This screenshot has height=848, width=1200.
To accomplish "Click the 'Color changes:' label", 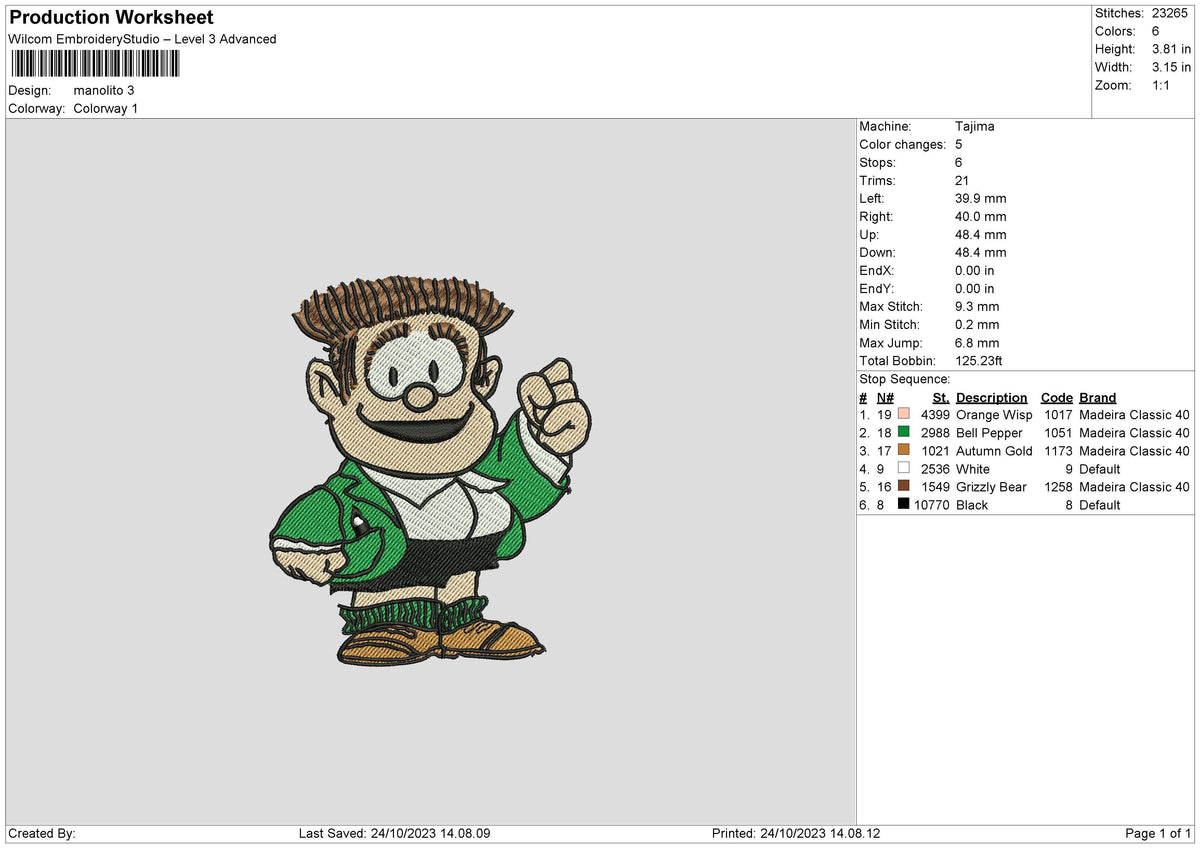I will click(x=902, y=144).
